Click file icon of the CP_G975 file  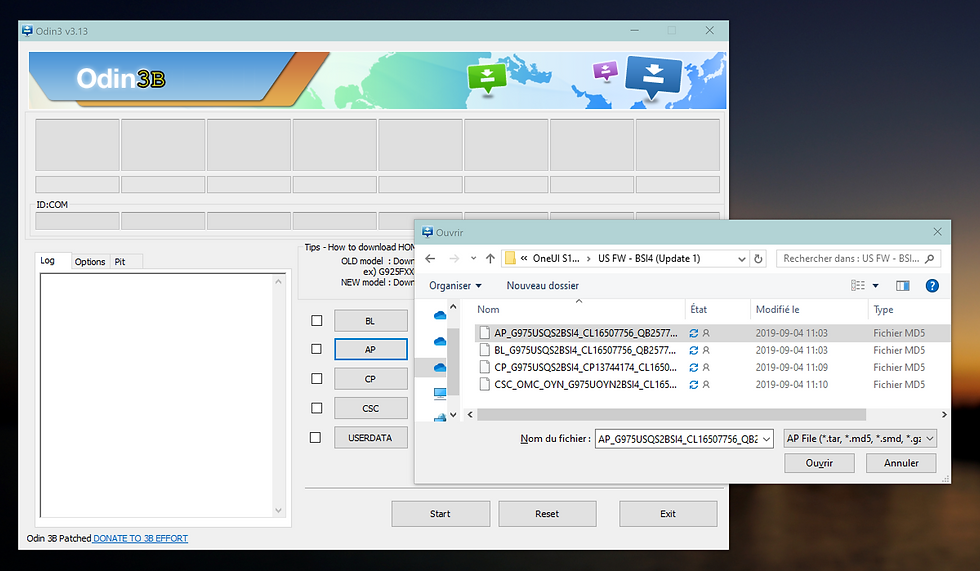point(484,367)
